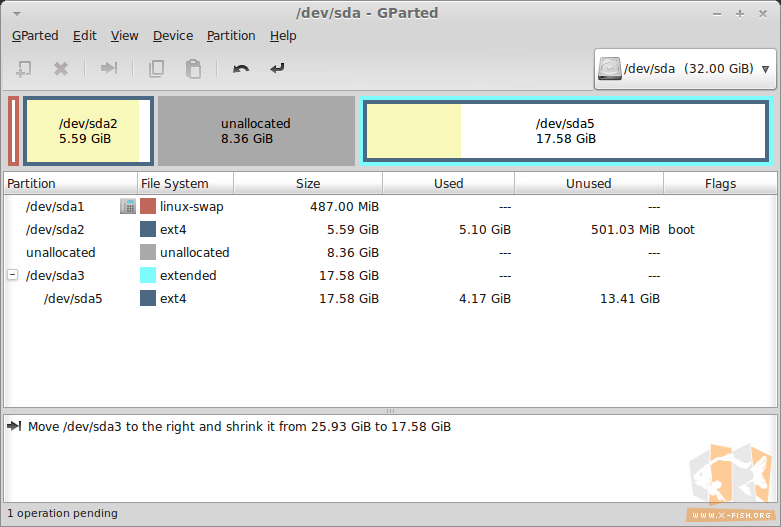Sort by the Flags column header
Image resolution: width=781 pixels, height=527 pixels.
[720, 183]
